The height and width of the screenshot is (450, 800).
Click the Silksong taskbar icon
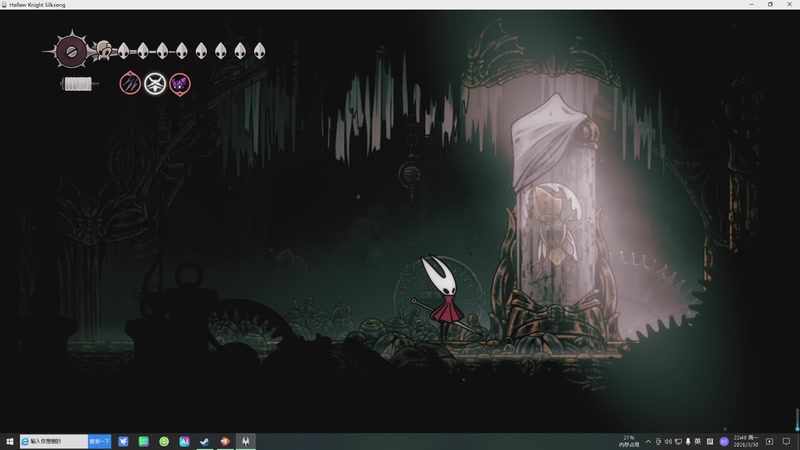point(245,441)
